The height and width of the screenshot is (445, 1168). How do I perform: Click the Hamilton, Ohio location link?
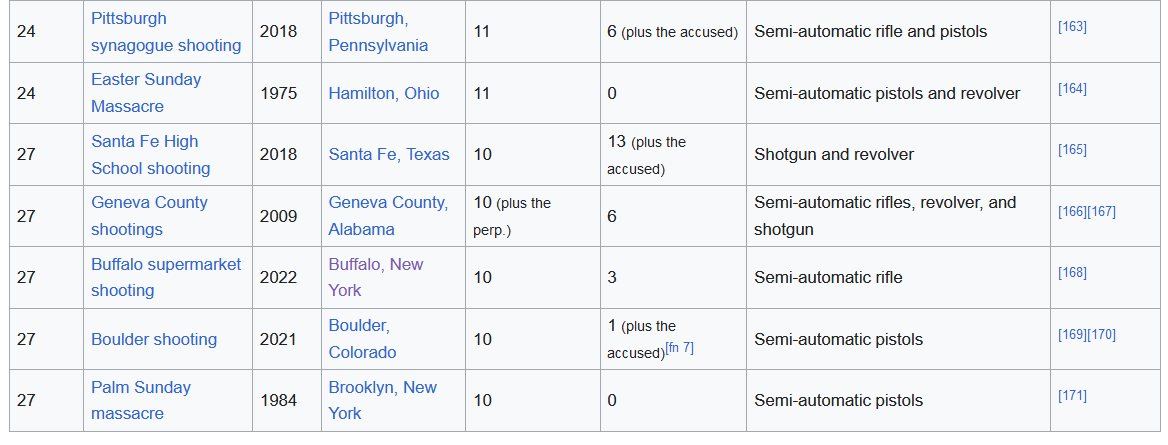(384, 93)
